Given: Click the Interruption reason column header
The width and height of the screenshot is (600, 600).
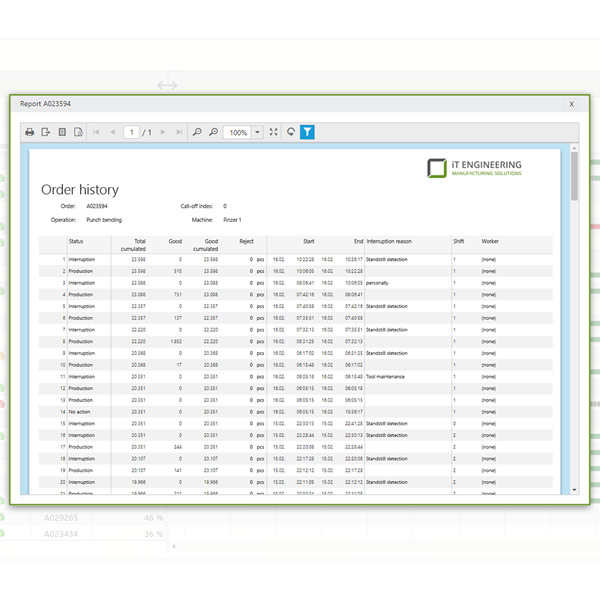Looking at the screenshot, I should [x=389, y=241].
